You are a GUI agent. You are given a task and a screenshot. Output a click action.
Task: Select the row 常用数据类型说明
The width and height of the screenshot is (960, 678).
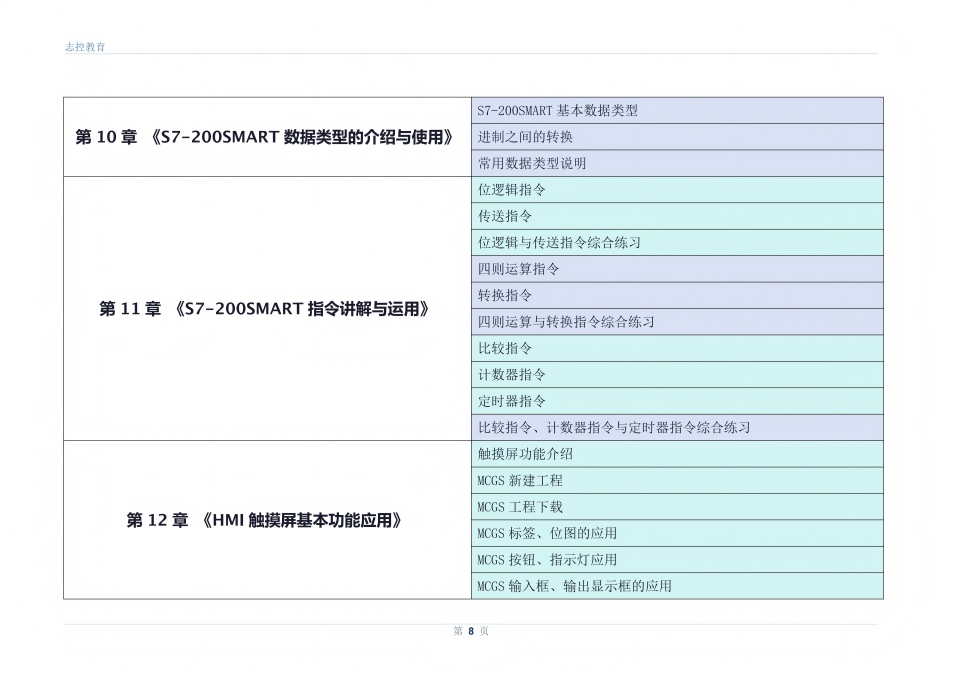677,164
